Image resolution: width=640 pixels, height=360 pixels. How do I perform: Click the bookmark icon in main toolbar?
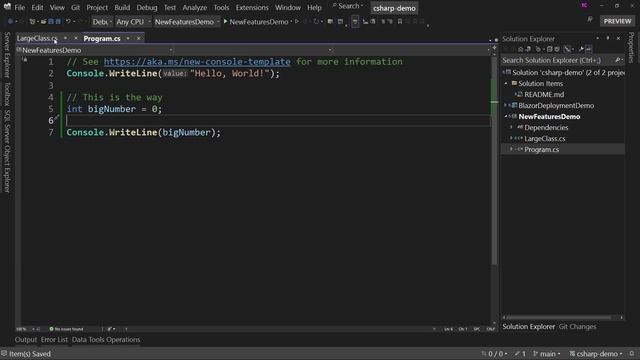[x=400, y=22]
